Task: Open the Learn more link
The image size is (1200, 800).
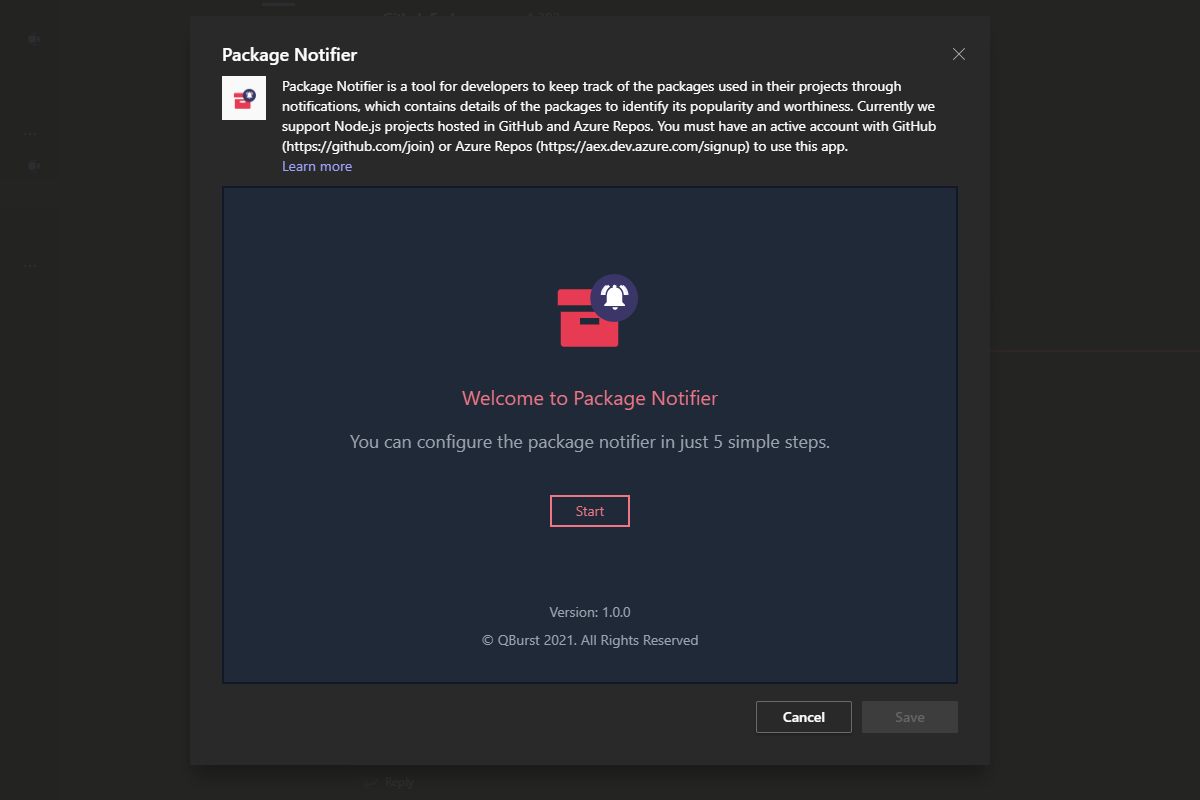Action: (317, 166)
